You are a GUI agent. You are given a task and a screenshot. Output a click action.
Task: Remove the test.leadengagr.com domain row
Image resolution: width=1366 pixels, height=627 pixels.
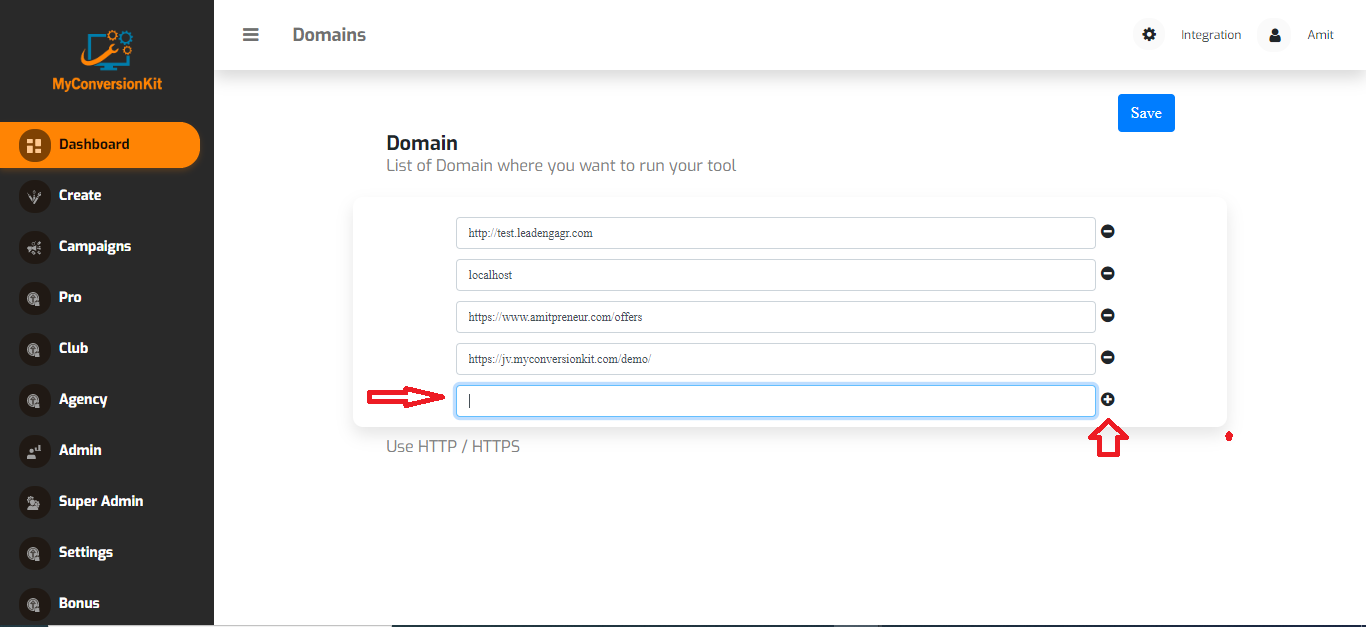[x=1108, y=231]
